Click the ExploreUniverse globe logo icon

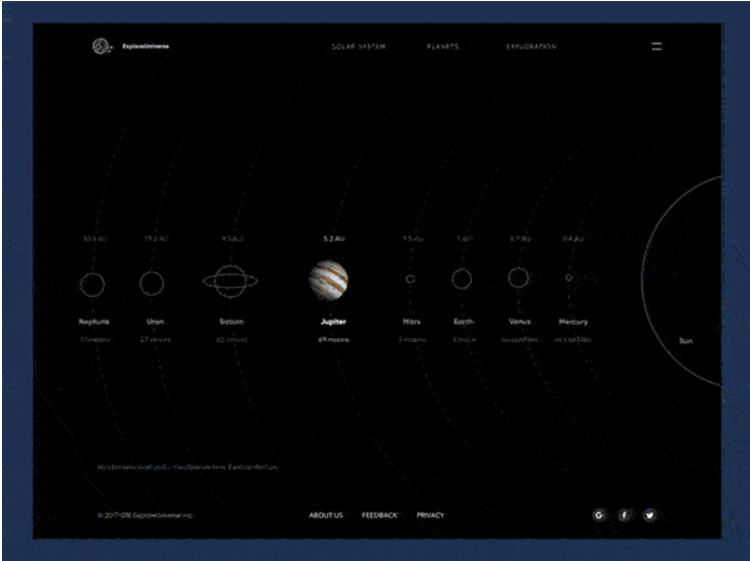coord(99,46)
